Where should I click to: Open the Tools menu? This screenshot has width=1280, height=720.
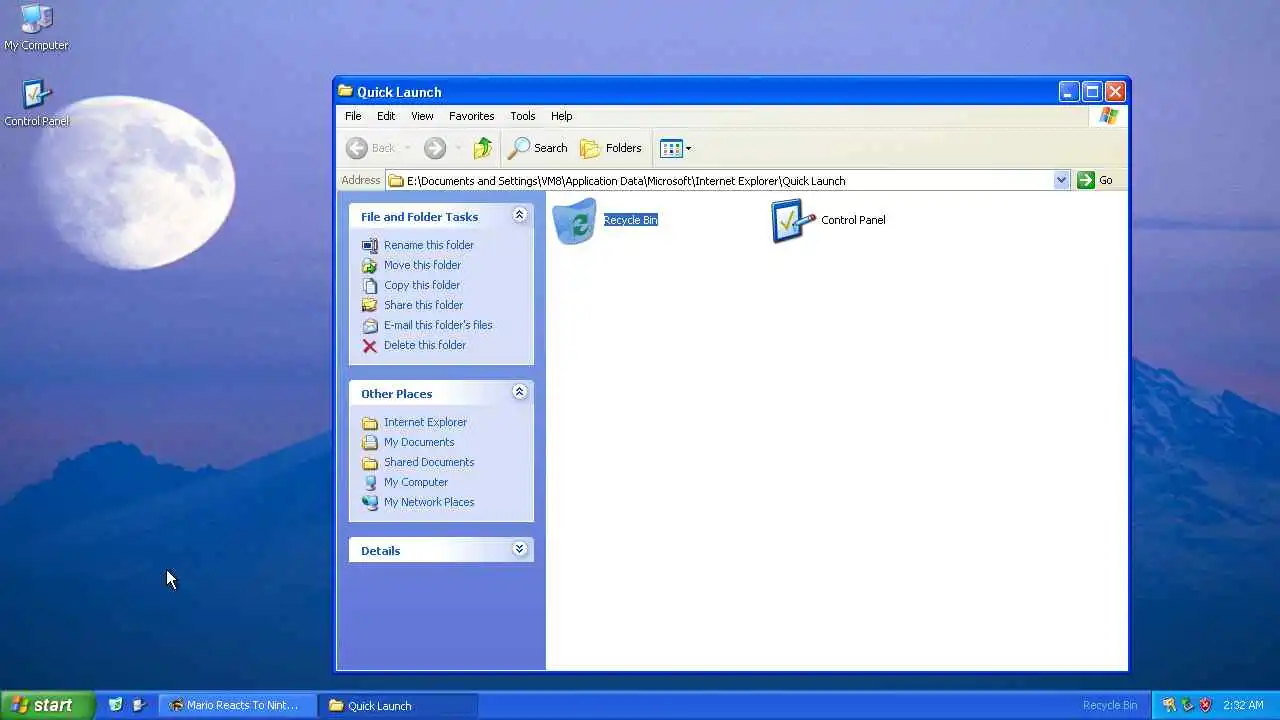(523, 116)
